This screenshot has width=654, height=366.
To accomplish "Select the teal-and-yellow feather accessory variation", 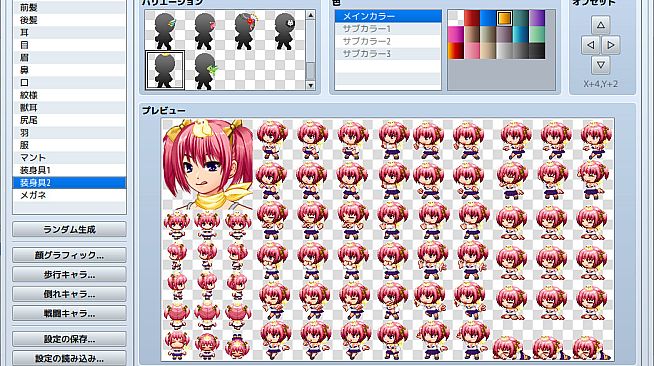I will pos(164,31).
